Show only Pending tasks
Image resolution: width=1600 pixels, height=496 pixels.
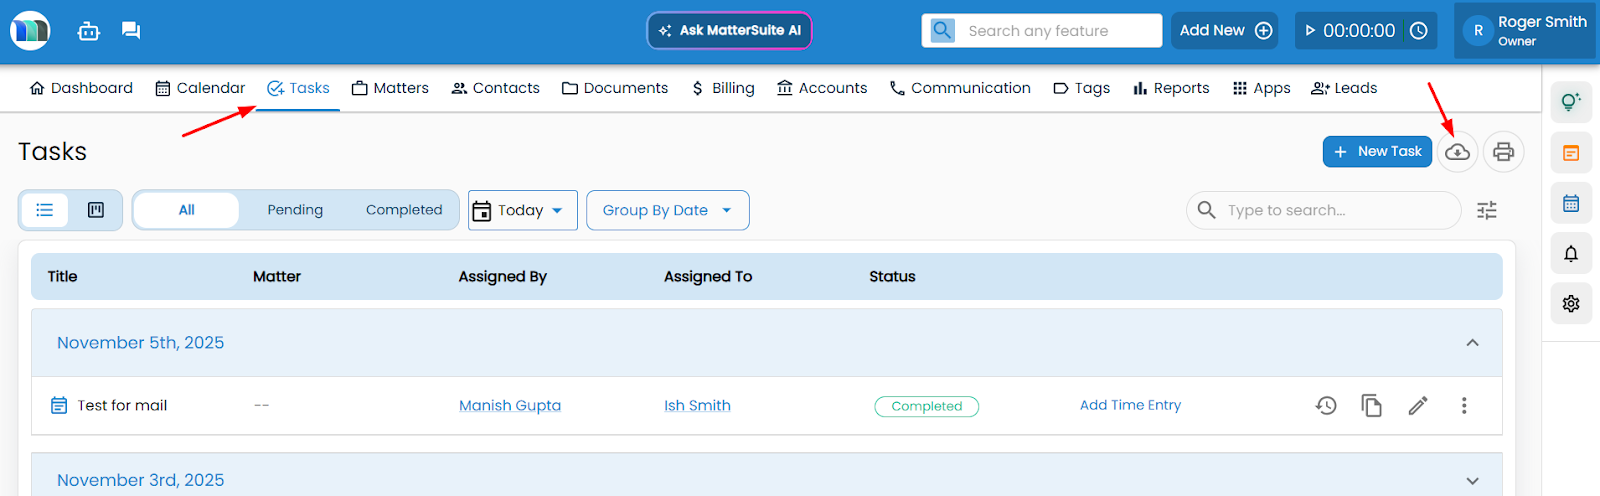(295, 210)
